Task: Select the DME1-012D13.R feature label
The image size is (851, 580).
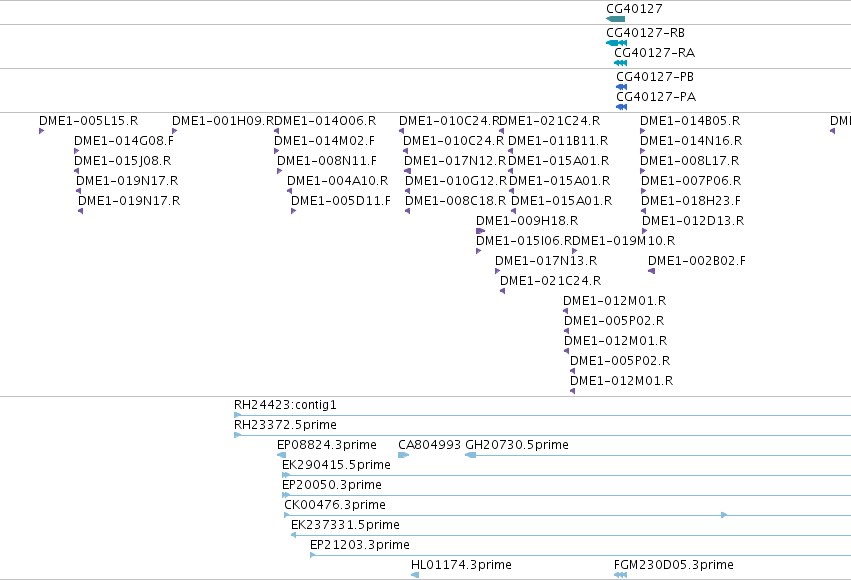Action: pyautogui.click(x=693, y=221)
